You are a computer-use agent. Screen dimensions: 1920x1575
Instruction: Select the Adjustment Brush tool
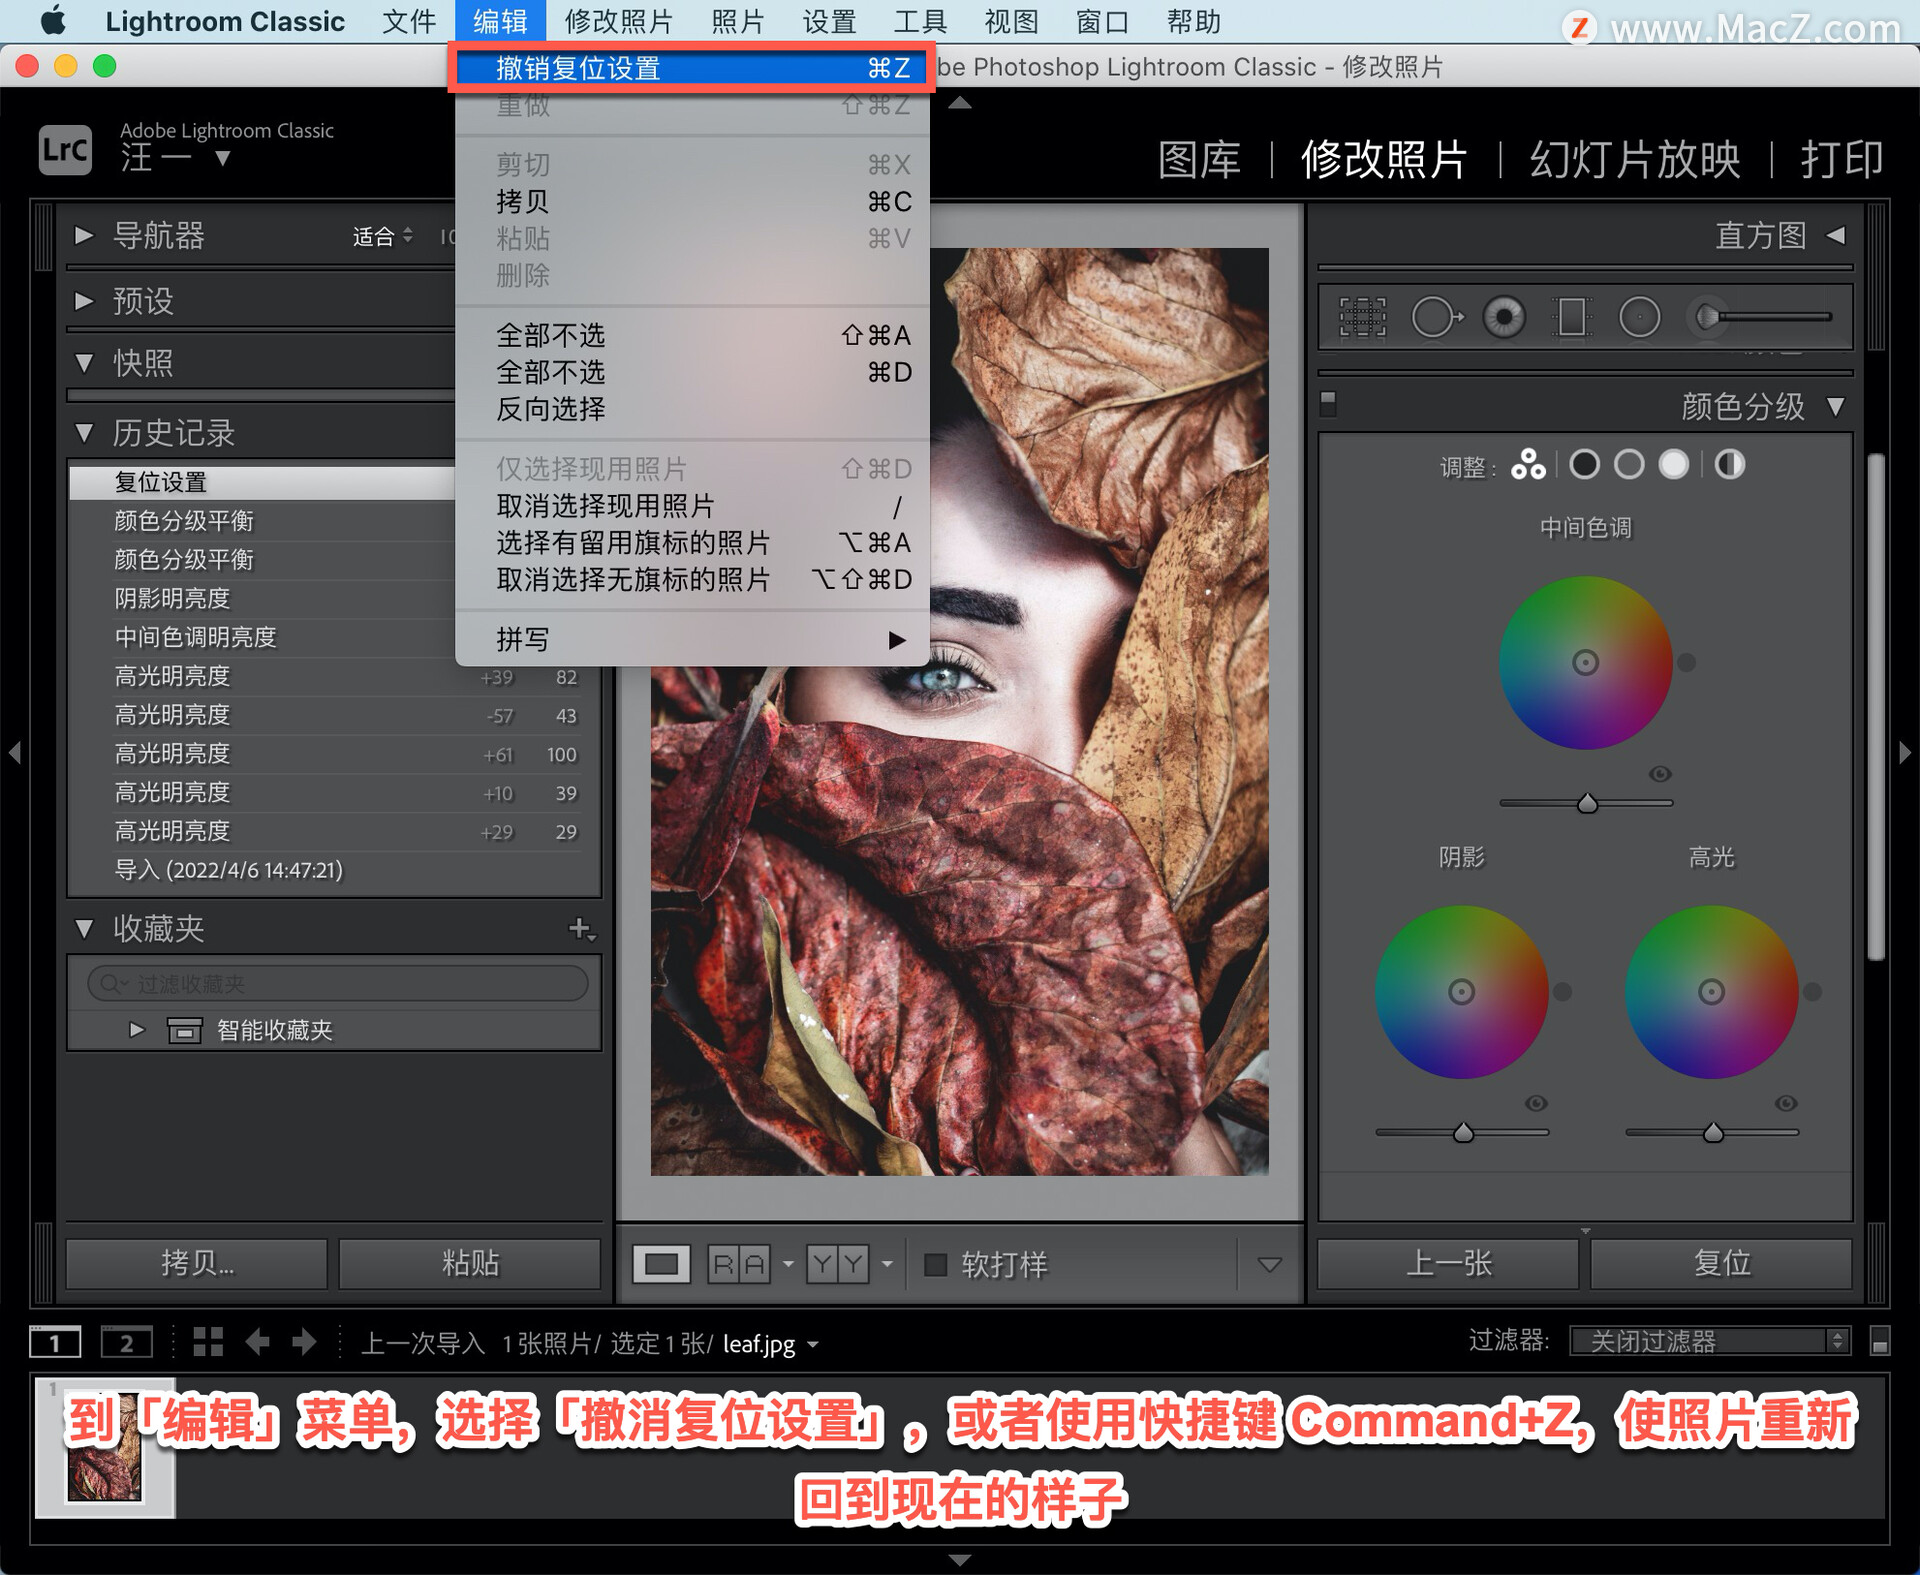click(1760, 317)
